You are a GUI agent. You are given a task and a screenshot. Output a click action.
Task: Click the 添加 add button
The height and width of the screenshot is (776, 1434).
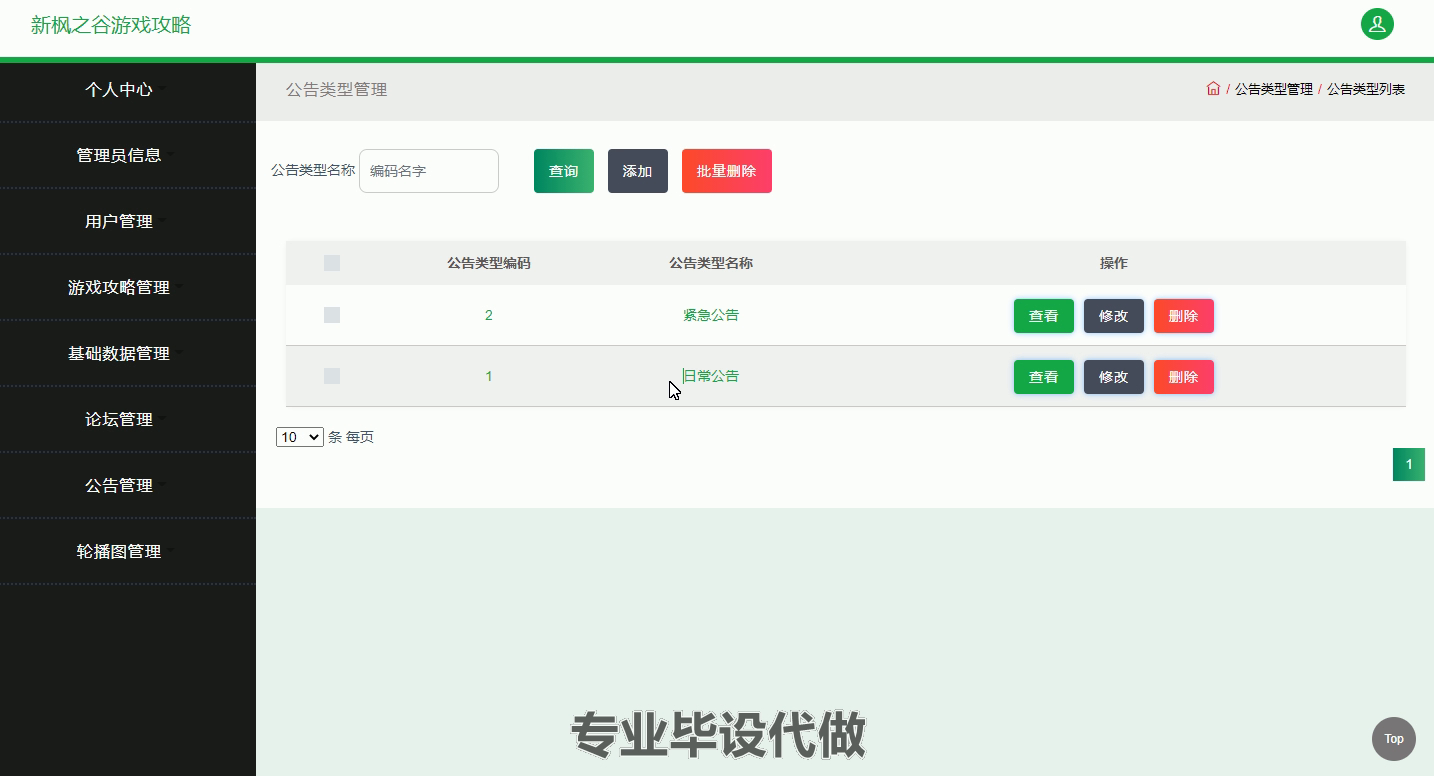(638, 171)
